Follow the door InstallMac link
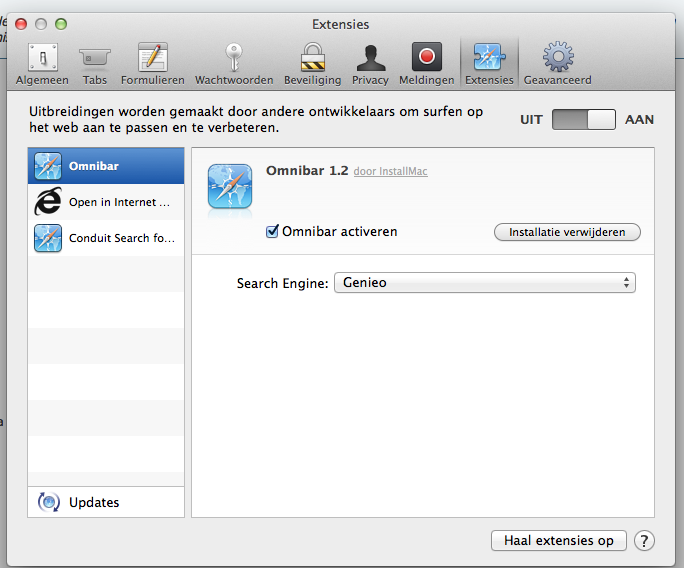The width and height of the screenshot is (684, 568). click(390, 171)
